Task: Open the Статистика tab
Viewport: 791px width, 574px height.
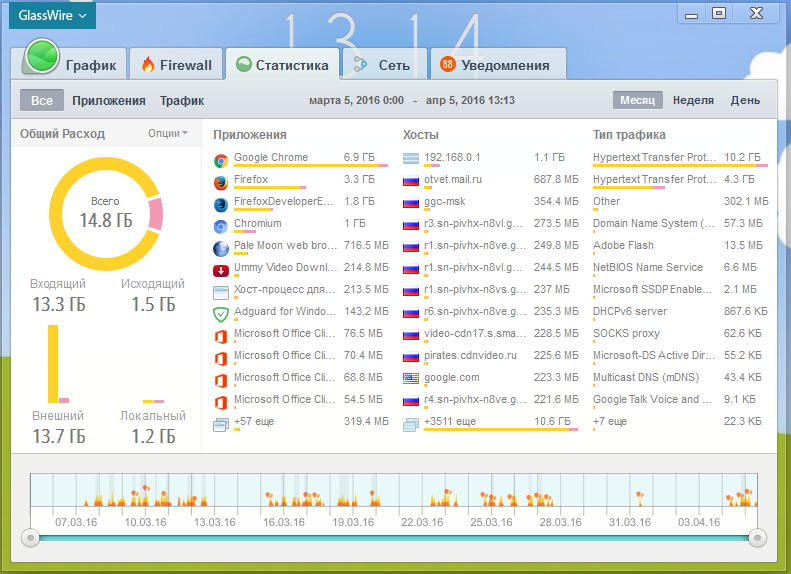Action: 282,64
